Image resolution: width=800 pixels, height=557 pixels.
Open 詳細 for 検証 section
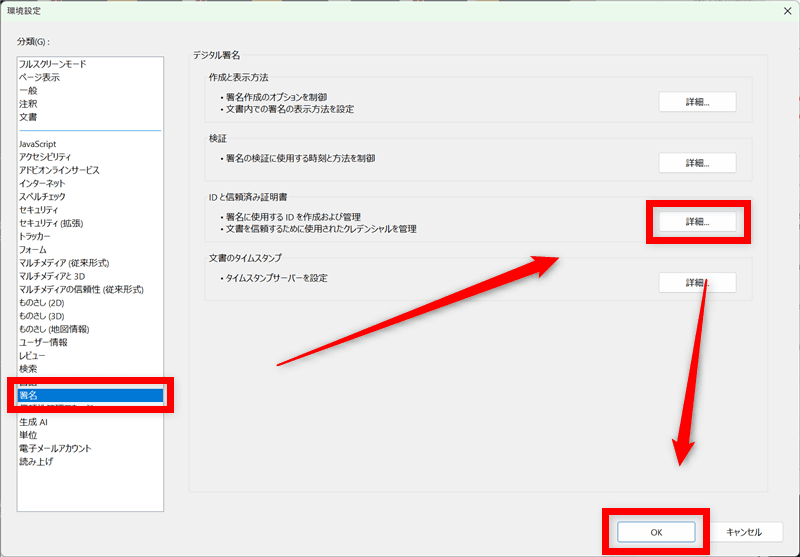697,163
